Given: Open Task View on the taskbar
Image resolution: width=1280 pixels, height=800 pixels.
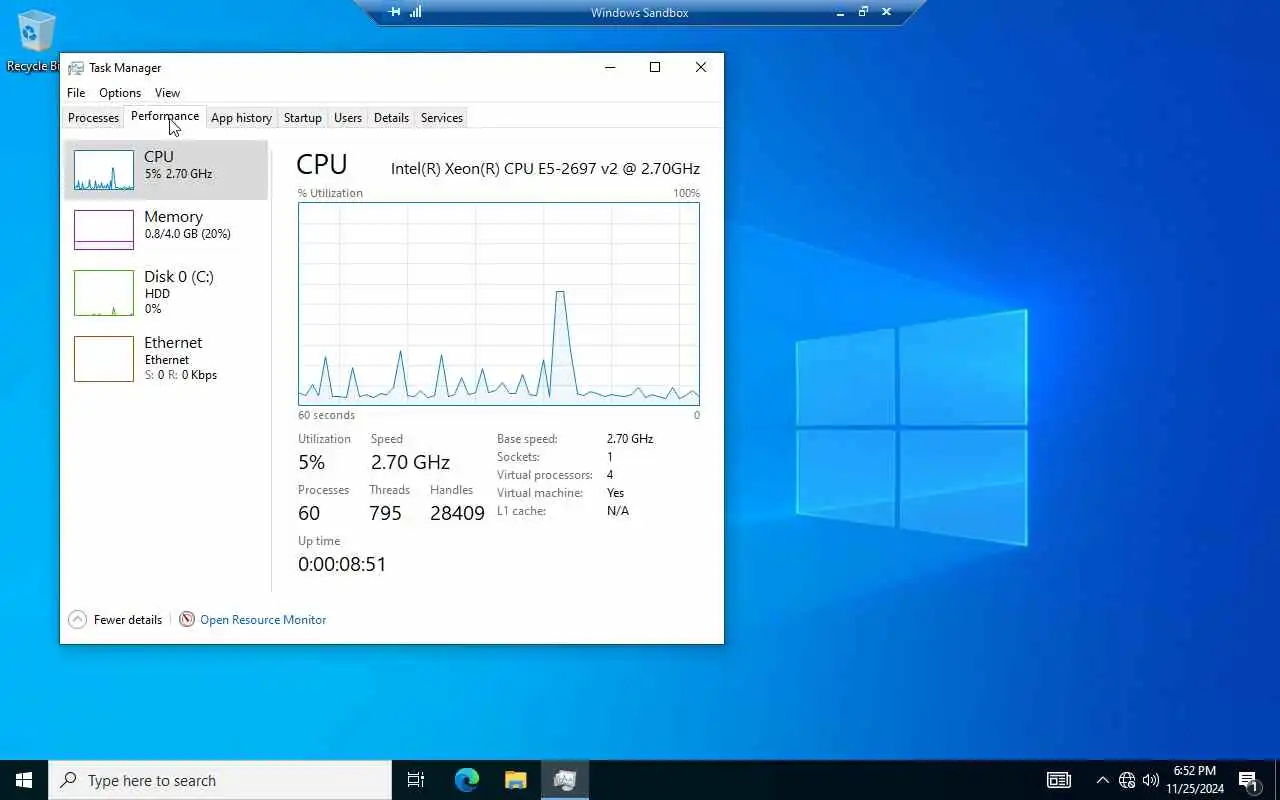Looking at the screenshot, I should (416, 780).
